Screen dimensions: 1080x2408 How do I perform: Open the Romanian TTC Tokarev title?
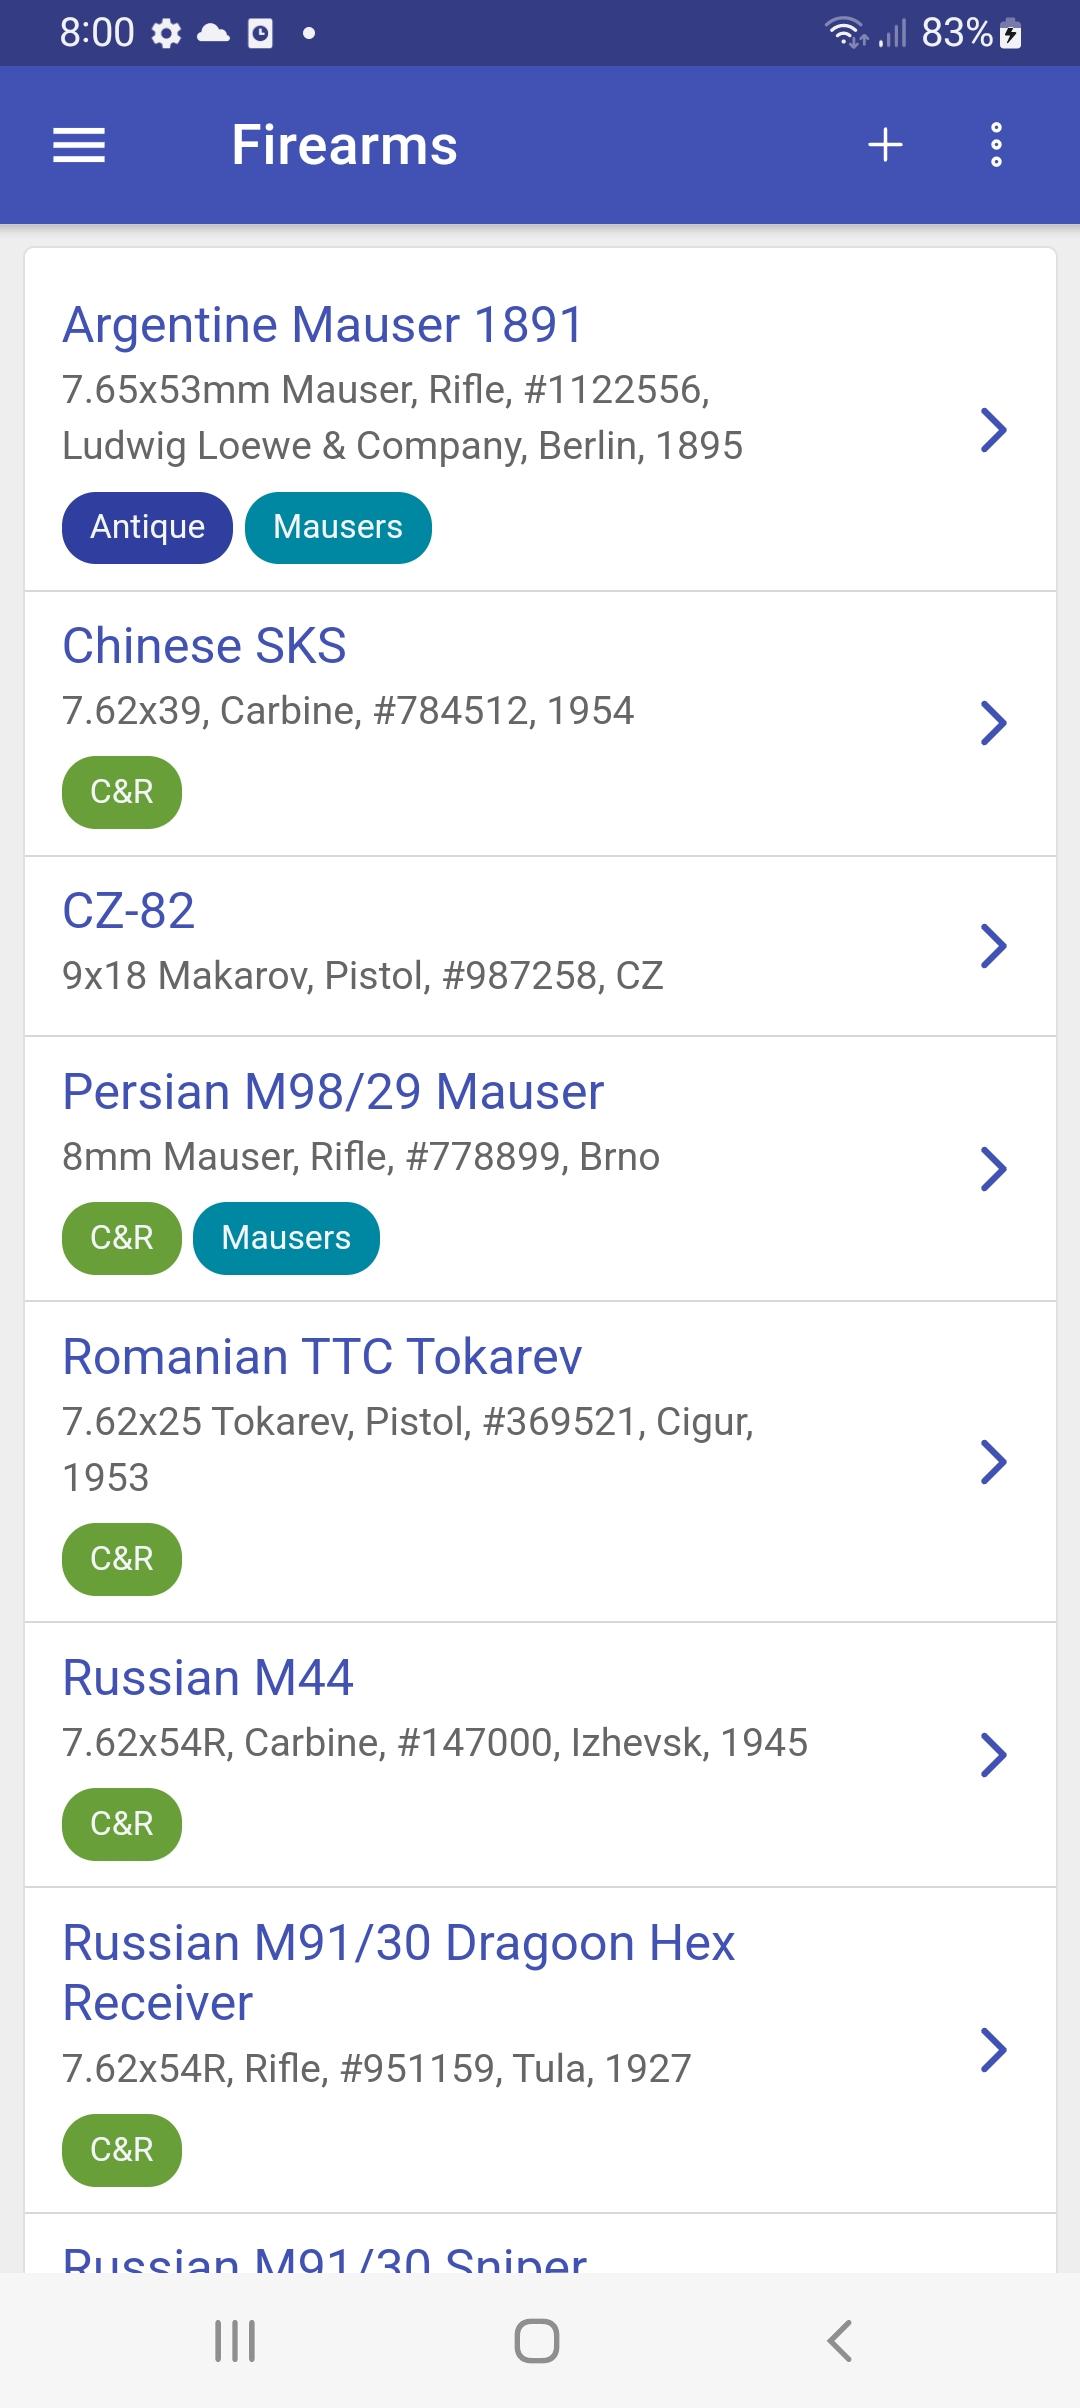click(x=322, y=1357)
